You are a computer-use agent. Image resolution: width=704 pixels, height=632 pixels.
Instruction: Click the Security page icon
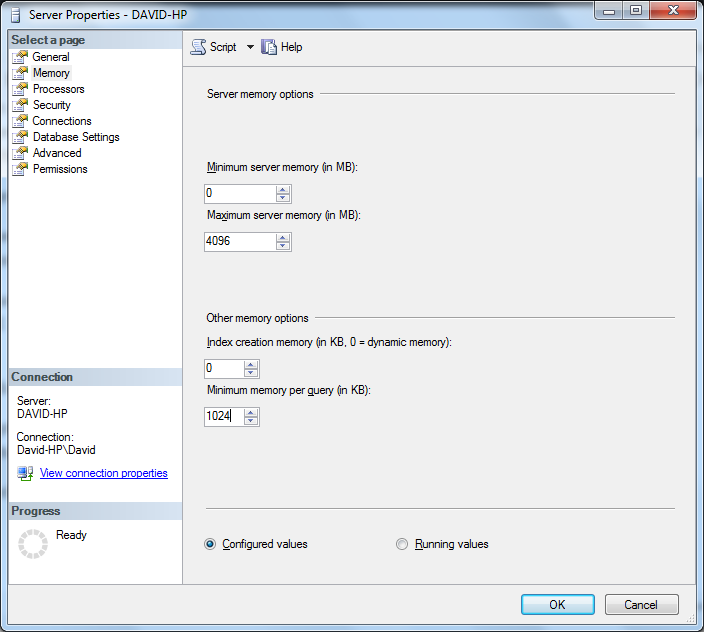click(x=19, y=105)
